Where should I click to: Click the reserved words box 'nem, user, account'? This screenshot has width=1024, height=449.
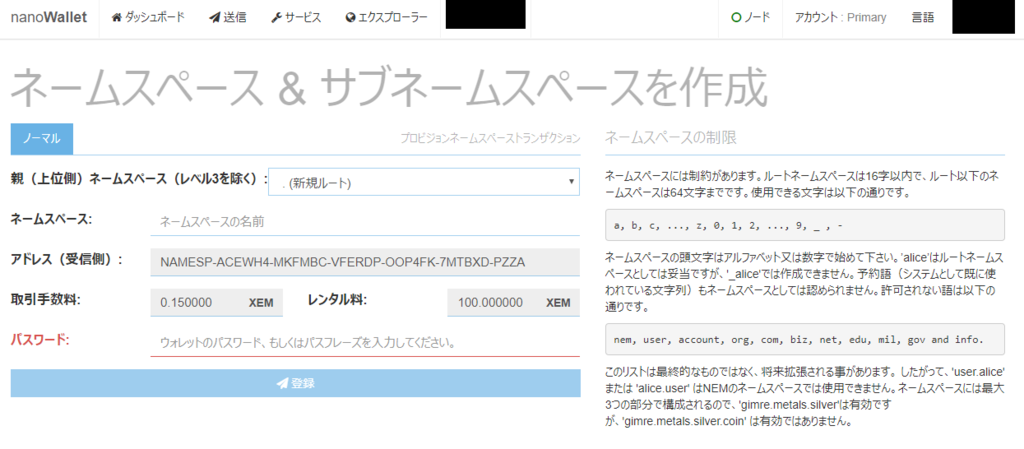click(805, 339)
